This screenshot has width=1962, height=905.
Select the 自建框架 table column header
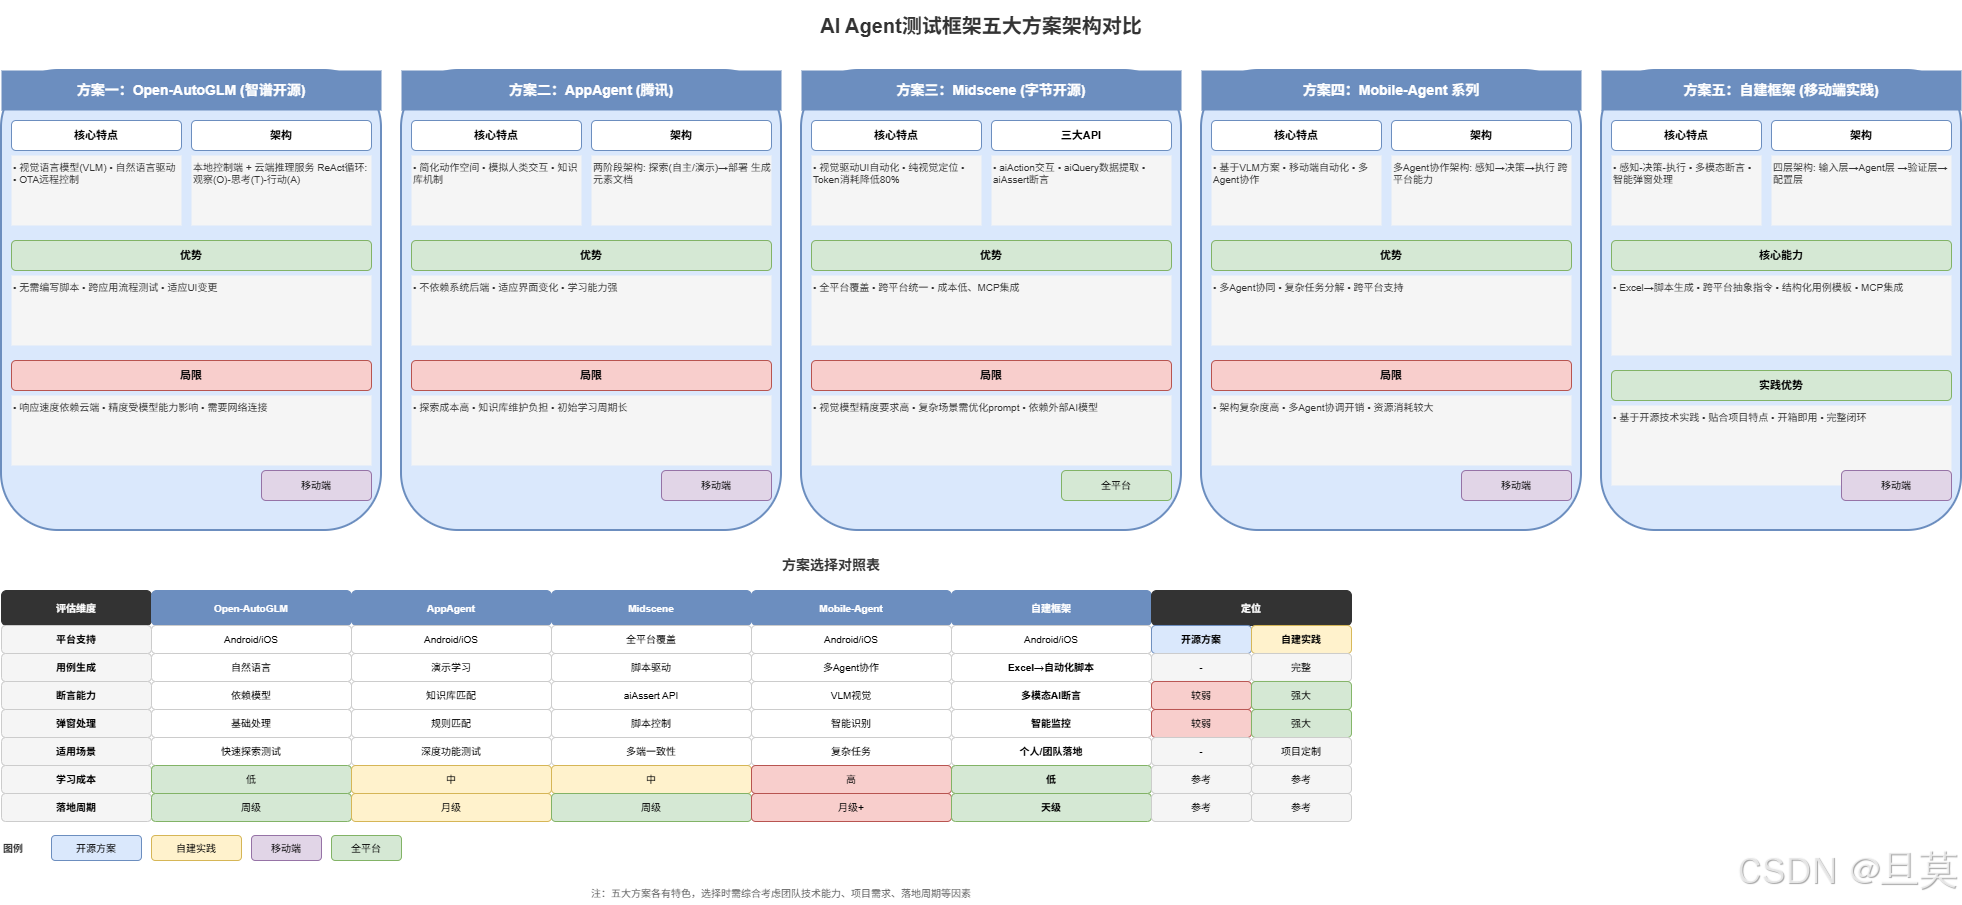pyautogui.click(x=1051, y=608)
